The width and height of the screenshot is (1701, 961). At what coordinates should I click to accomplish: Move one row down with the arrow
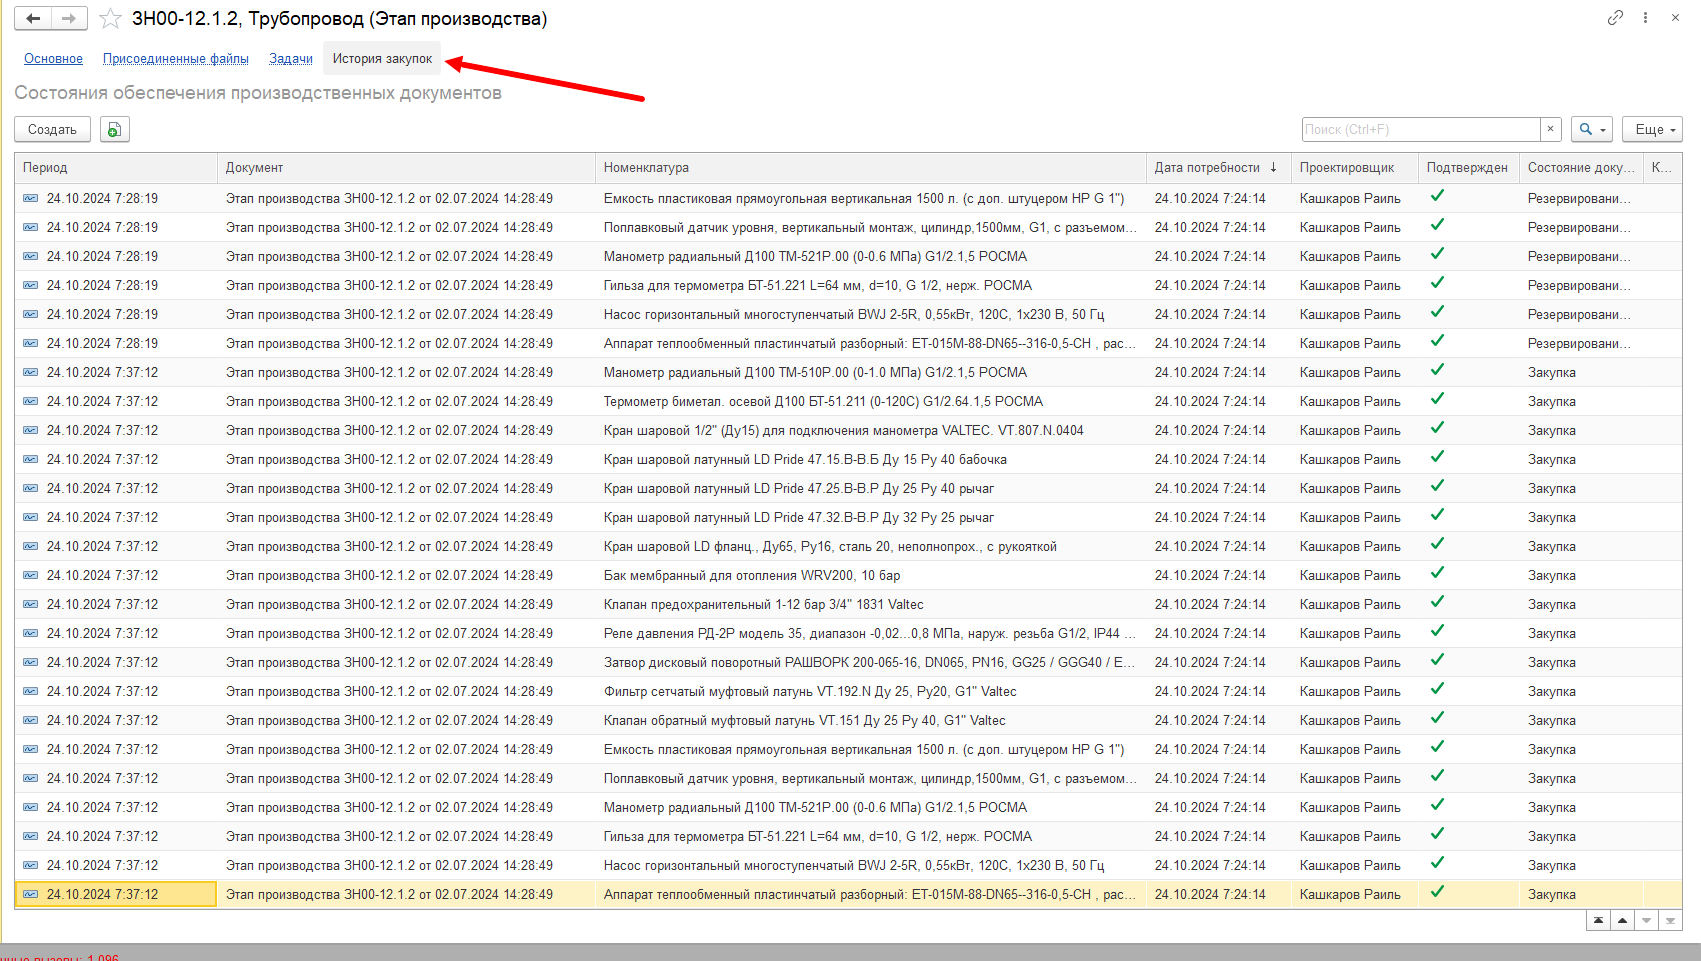(x=1646, y=920)
